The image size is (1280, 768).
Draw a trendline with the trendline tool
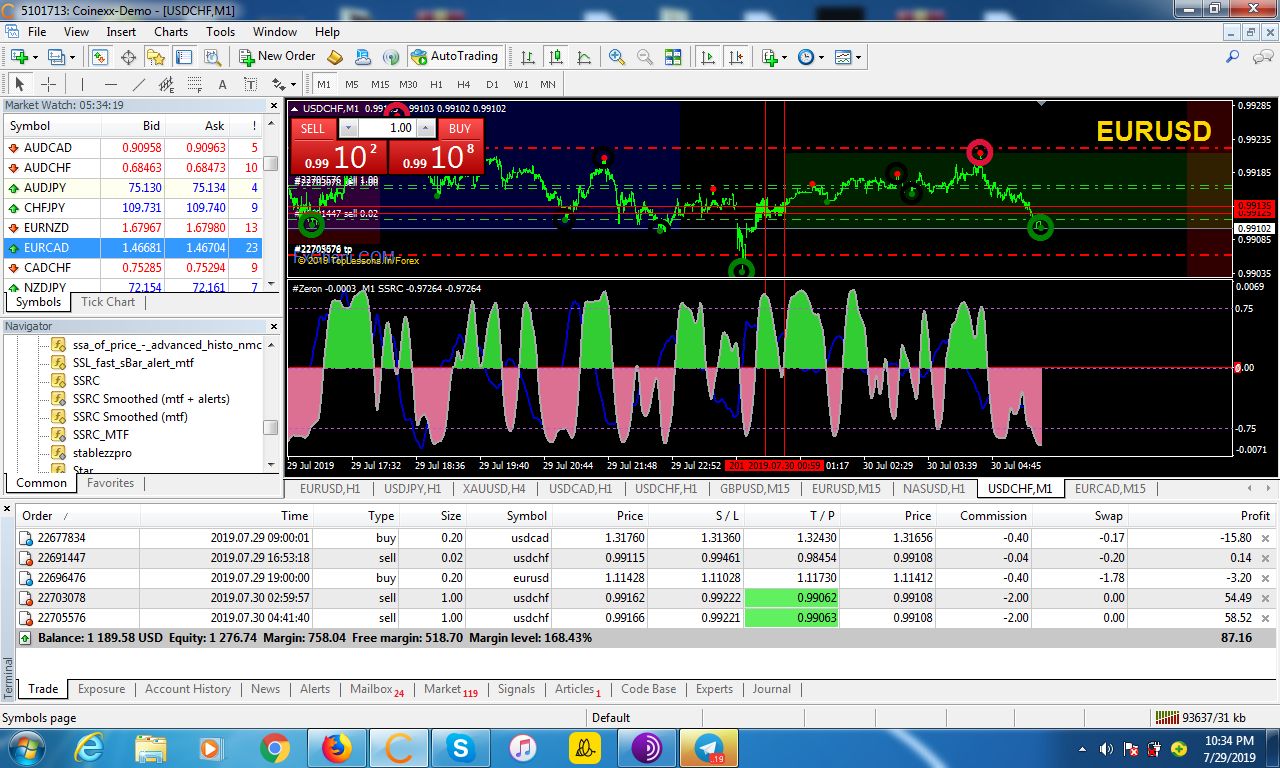[x=139, y=85]
